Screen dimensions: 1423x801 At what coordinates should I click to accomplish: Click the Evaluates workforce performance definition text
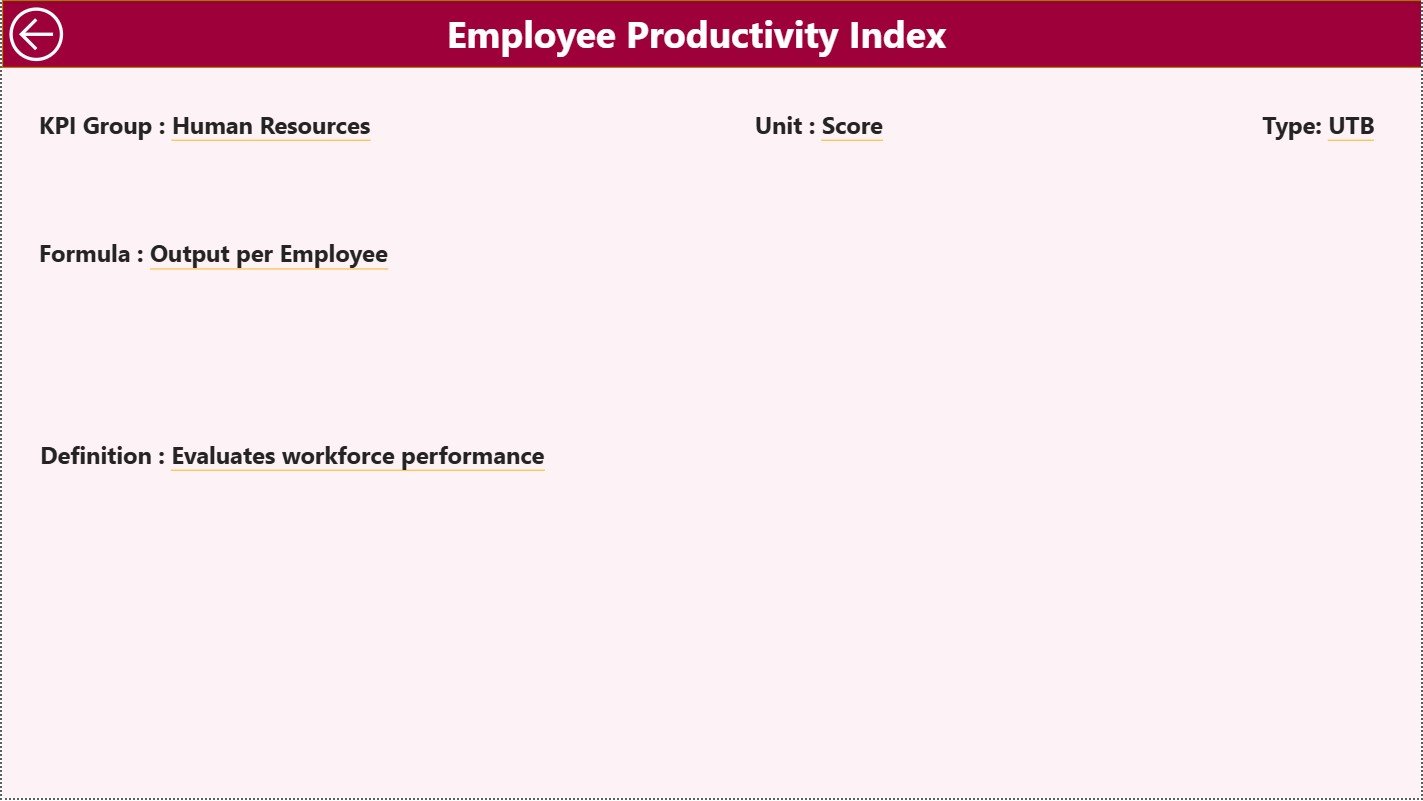click(x=358, y=455)
